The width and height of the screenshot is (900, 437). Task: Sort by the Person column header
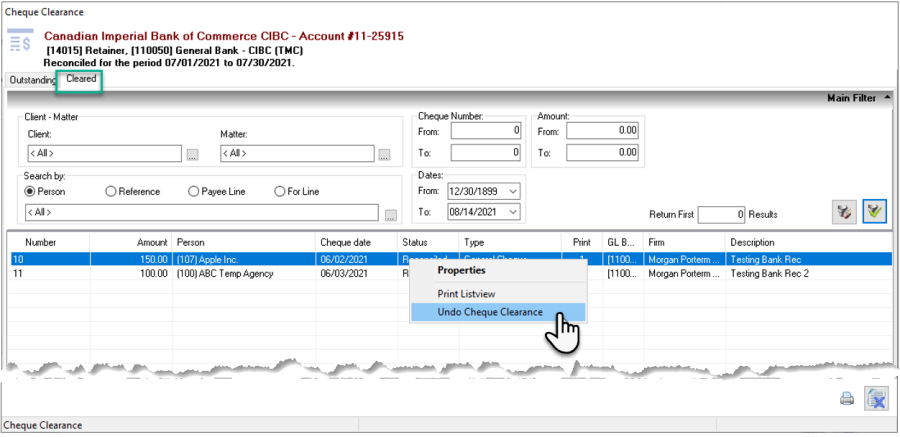point(245,242)
